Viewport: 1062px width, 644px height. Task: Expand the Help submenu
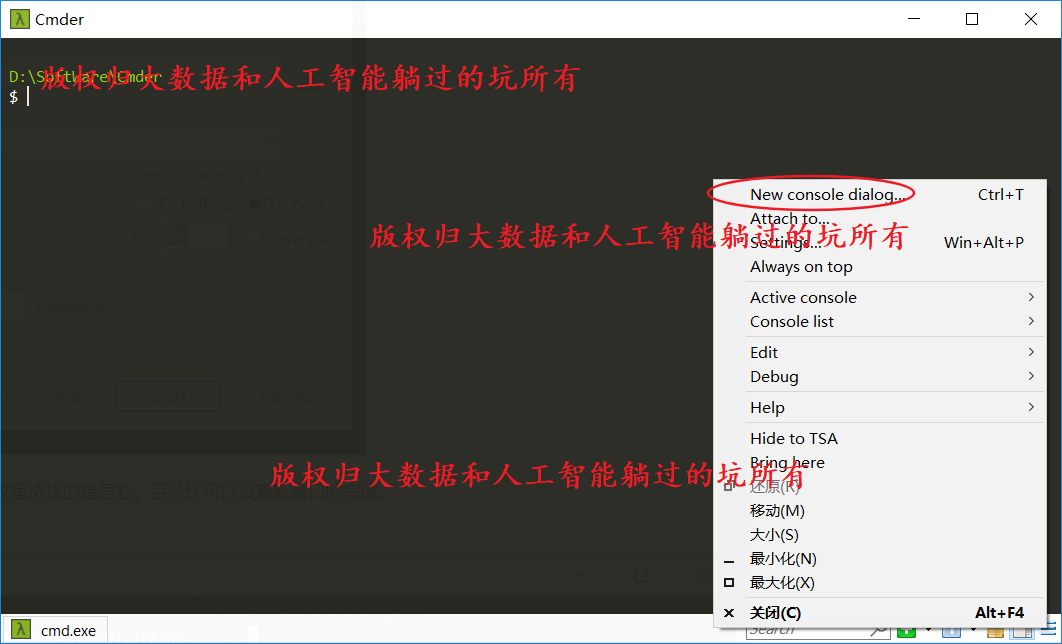tap(879, 408)
